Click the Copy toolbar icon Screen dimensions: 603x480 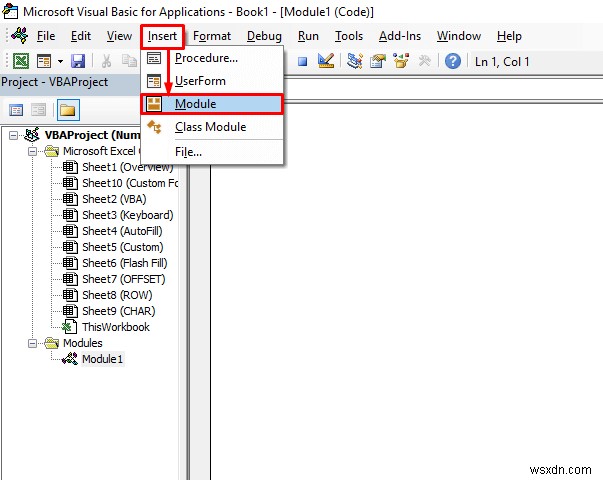(x=129, y=61)
